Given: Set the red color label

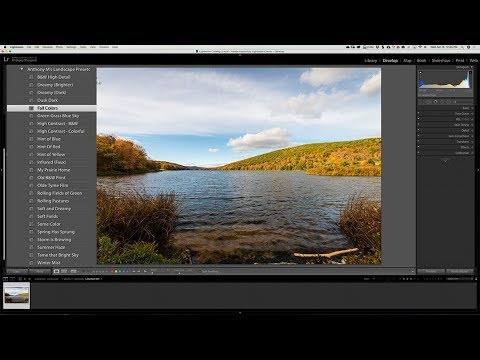Looking at the screenshot, I should pos(112,271).
